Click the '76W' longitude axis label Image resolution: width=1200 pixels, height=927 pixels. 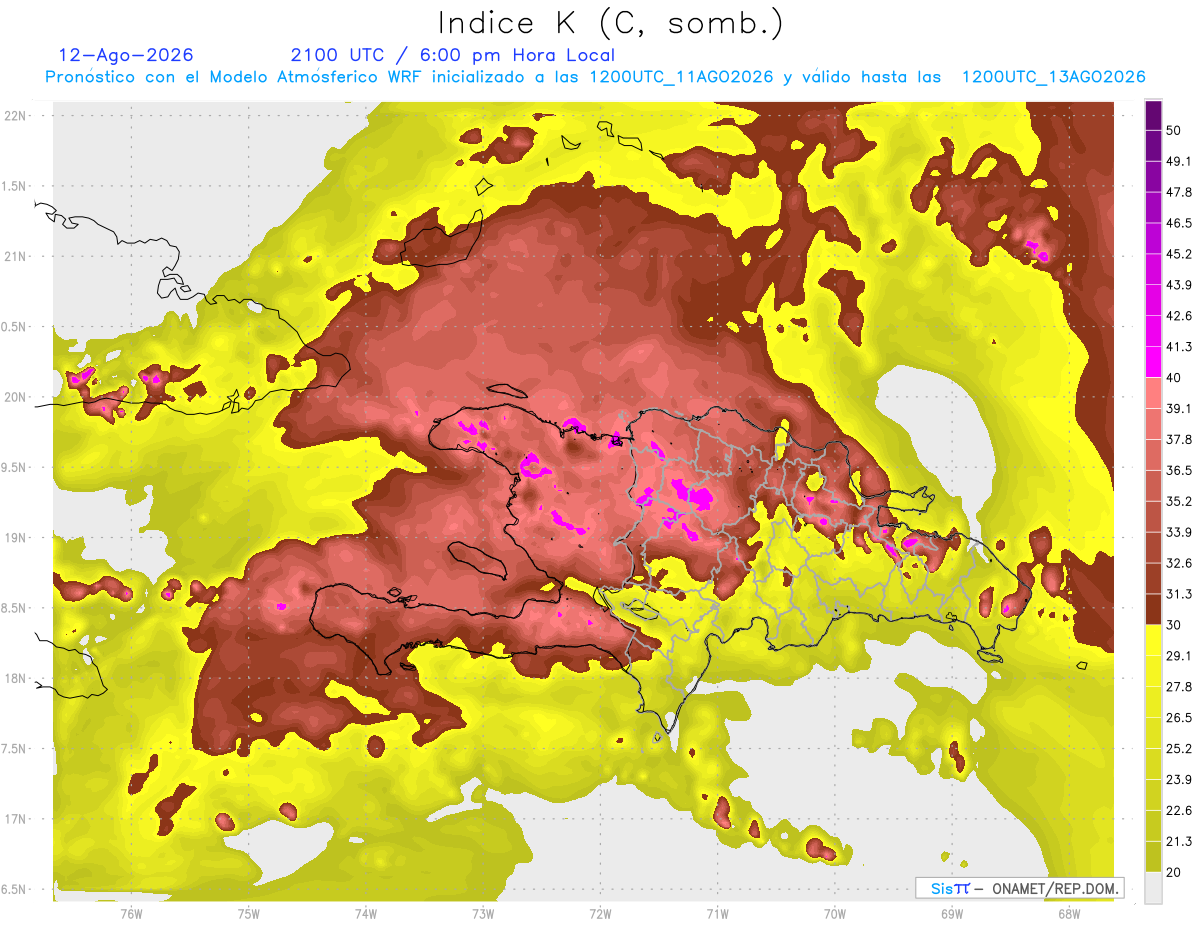click(x=131, y=913)
